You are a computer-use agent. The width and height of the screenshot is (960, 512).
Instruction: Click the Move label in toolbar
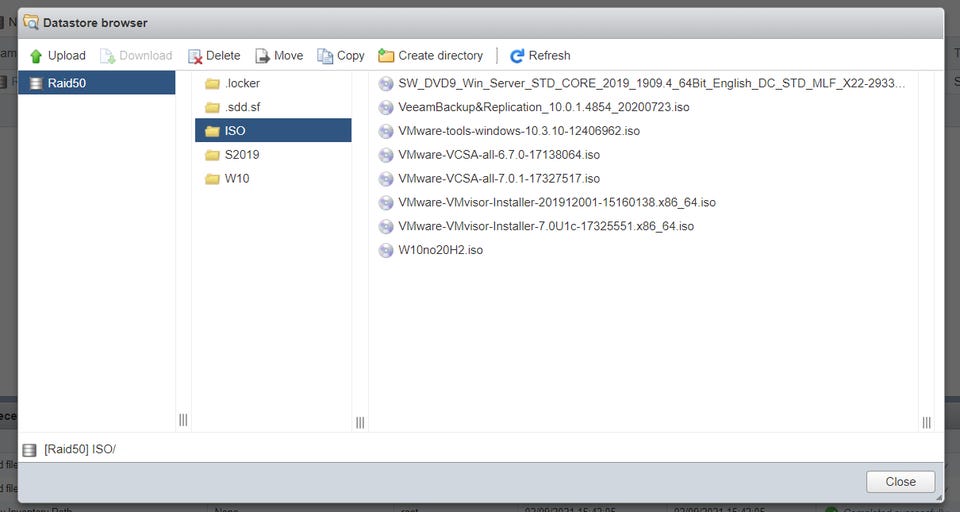pyautogui.click(x=288, y=56)
